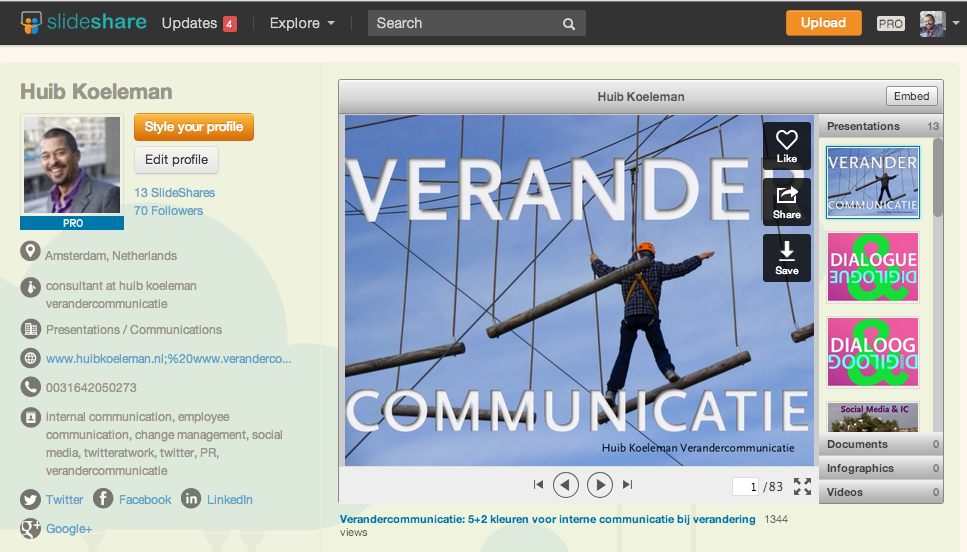The width and height of the screenshot is (967, 552).
Task: Click the industry building icon
Action: click(x=30, y=329)
